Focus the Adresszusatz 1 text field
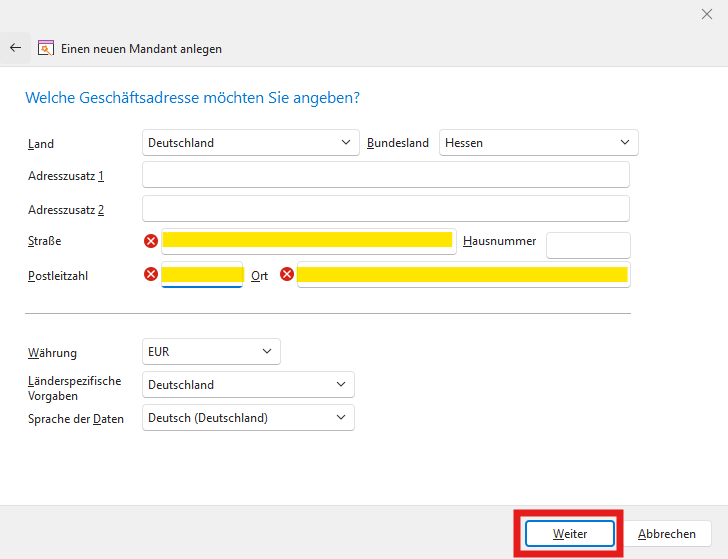728x559 pixels. [x=386, y=175]
